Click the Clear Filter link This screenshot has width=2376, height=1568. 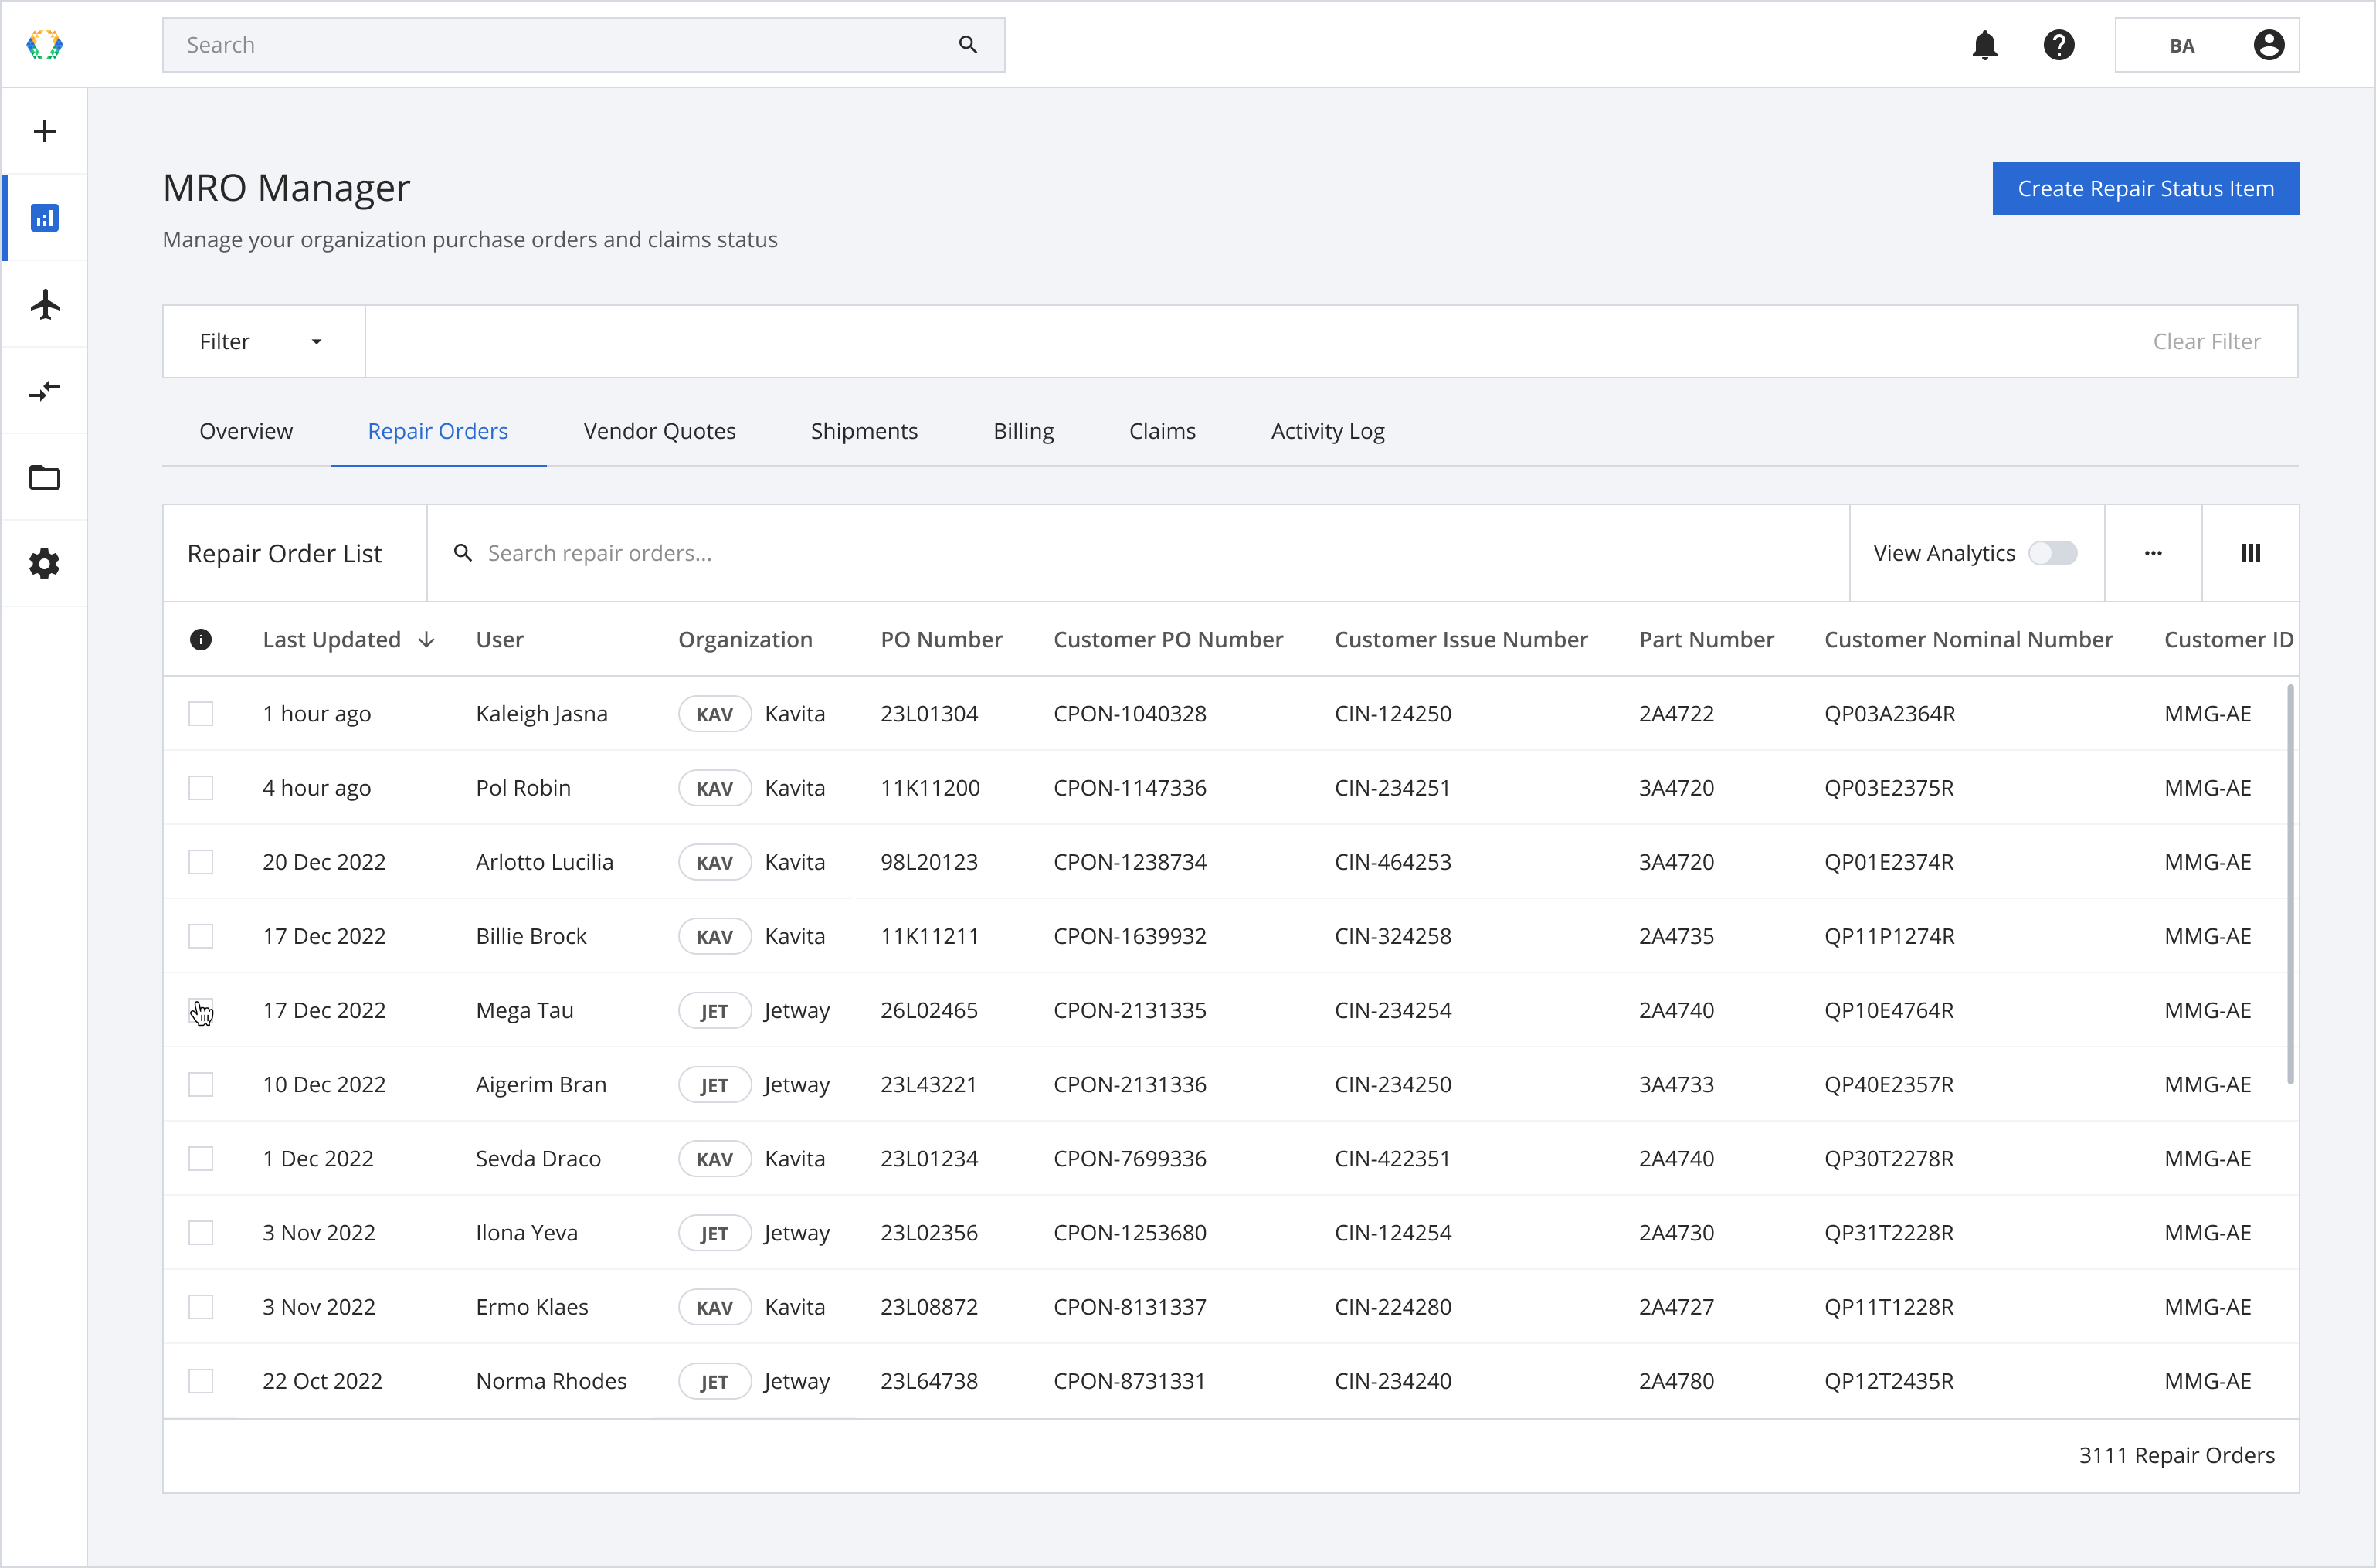2206,342
